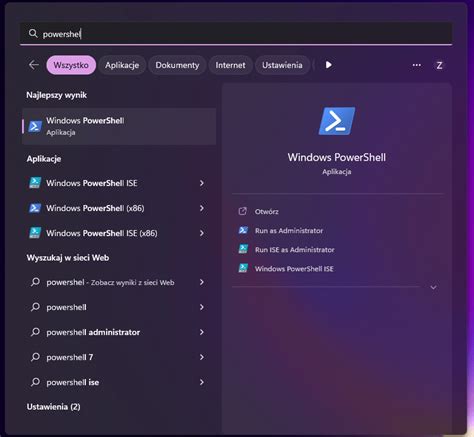The width and height of the screenshot is (474, 437).
Task: Click the large PowerShell logo in the preview pane
Action: 337,121
